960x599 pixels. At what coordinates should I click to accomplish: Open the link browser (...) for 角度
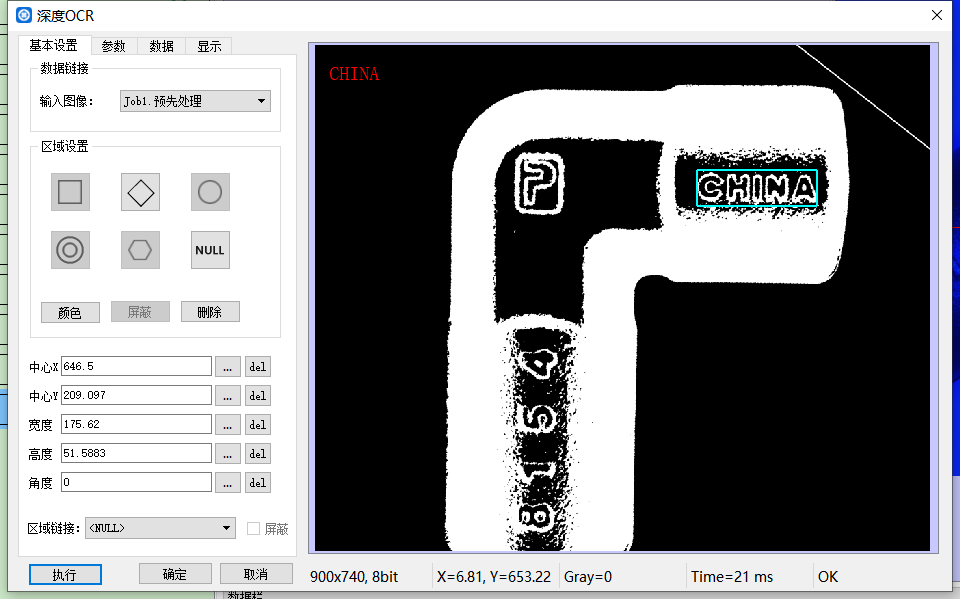tap(228, 483)
